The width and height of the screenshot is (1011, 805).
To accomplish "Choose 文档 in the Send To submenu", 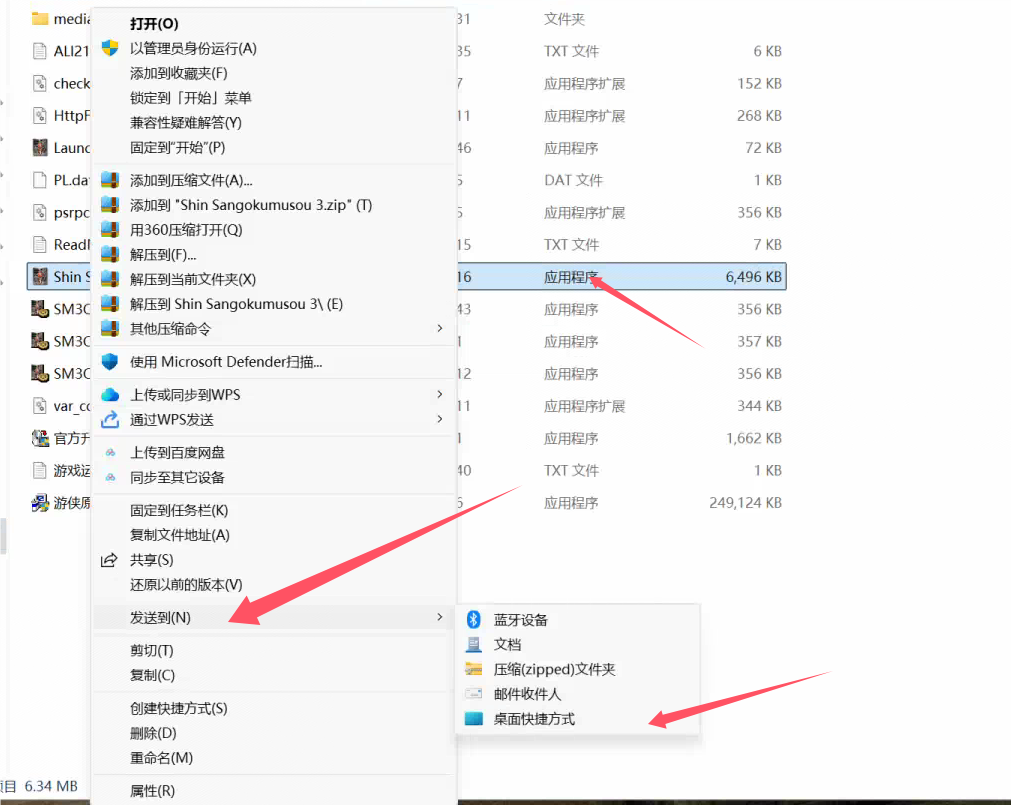I will click(x=507, y=645).
